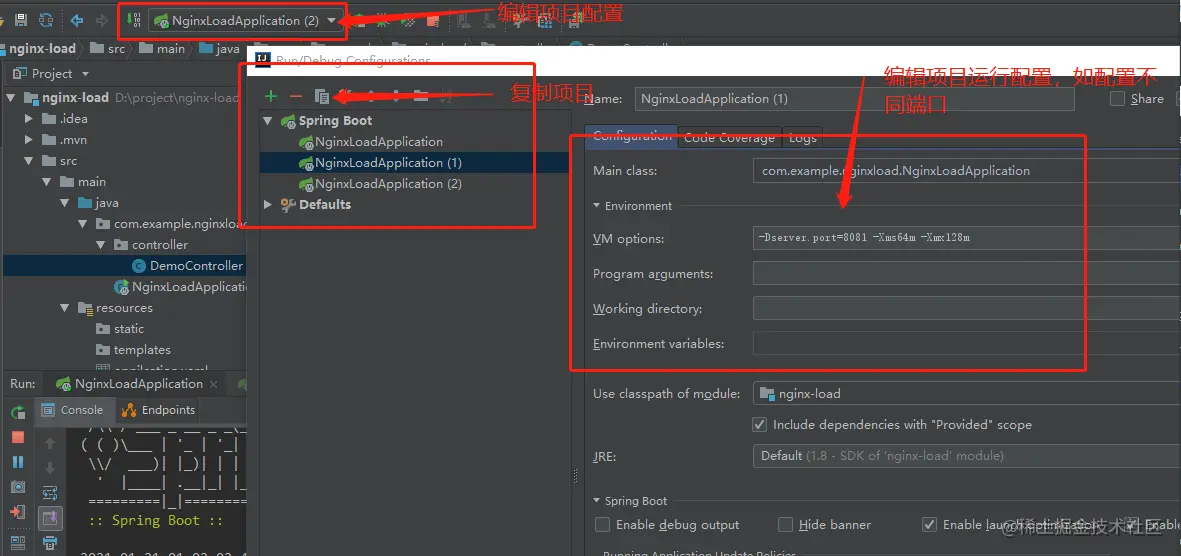Toggle Enable launch optimization checkbox

tap(929, 524)
